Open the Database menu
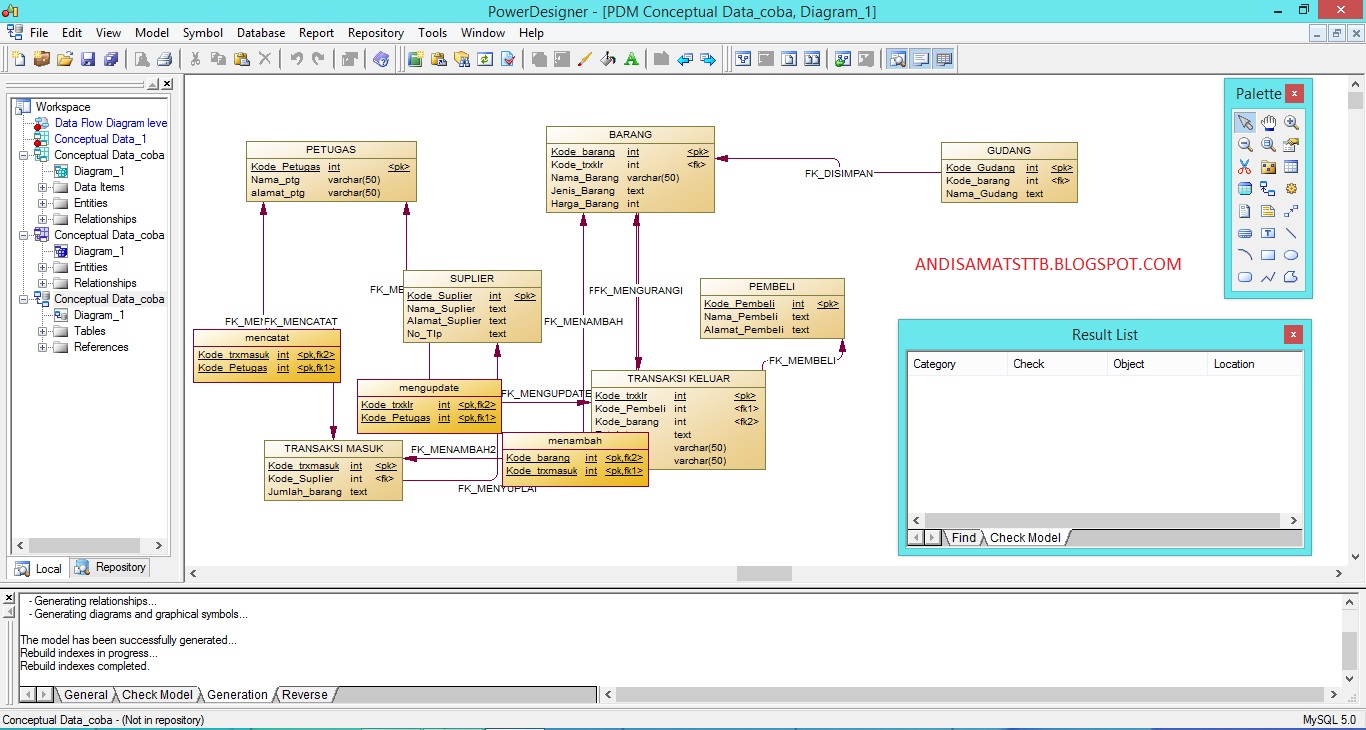The height and width of the screenshot is (730, 1366). coord(261,33)
